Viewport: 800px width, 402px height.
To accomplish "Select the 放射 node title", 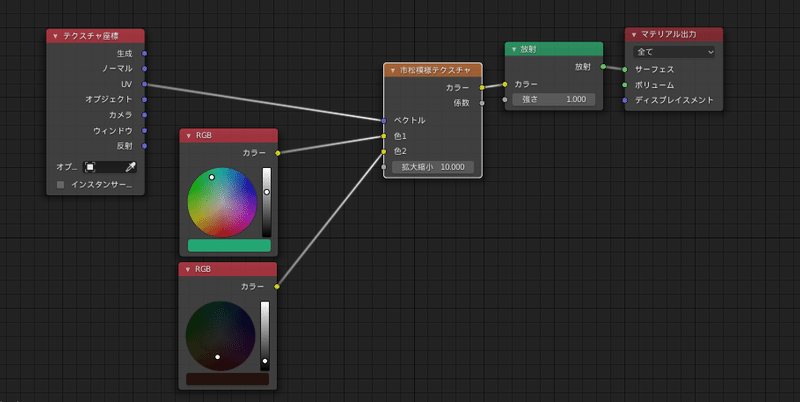I will [528, 49].
